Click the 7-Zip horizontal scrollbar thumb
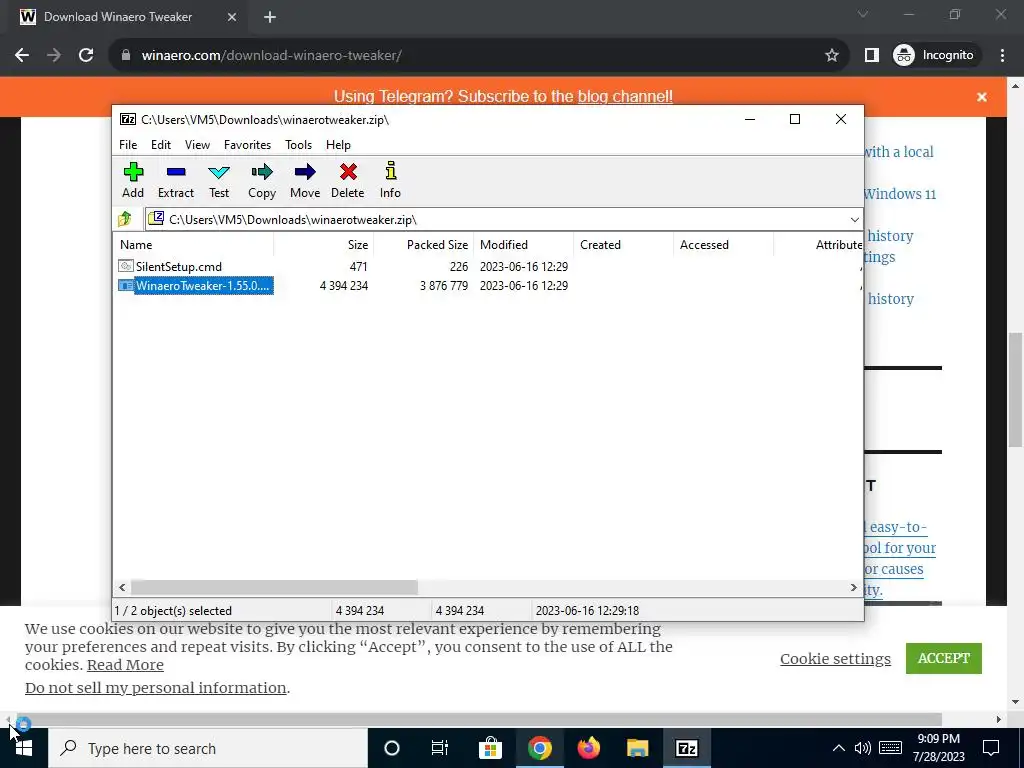Screen dimensions: 1024x768 click(x=274, y=588)
